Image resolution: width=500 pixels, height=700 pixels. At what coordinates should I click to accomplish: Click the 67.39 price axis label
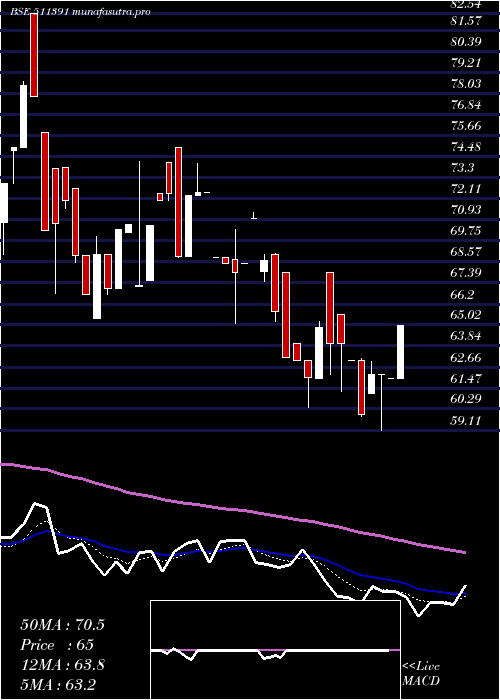point(467,273)
